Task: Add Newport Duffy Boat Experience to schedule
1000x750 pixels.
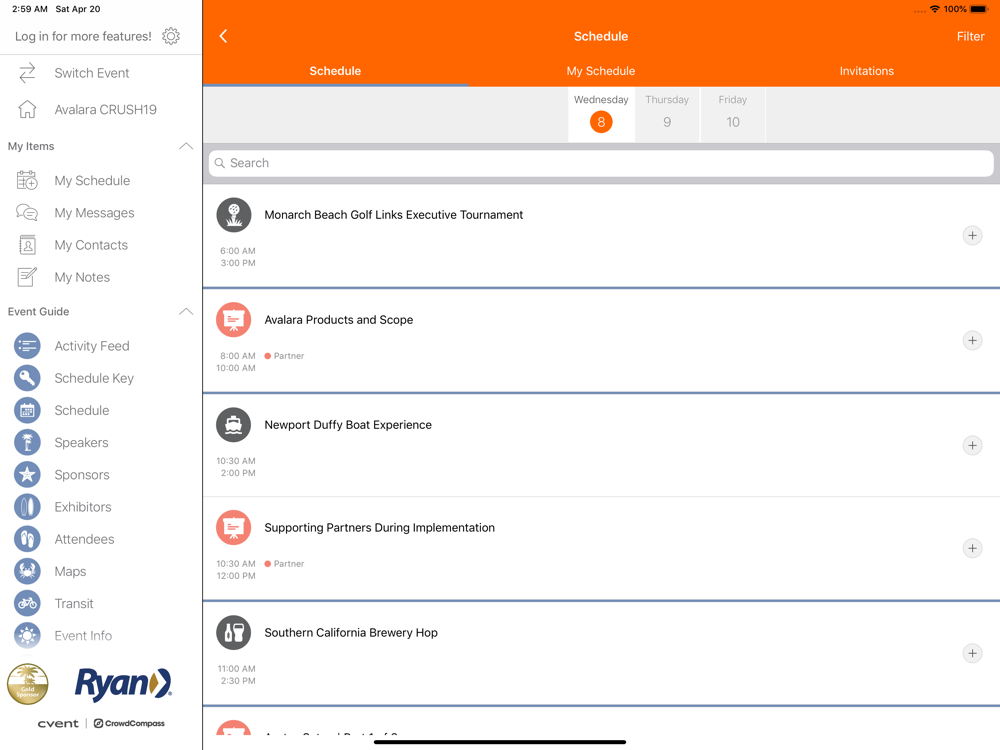Action: (972, 445)
